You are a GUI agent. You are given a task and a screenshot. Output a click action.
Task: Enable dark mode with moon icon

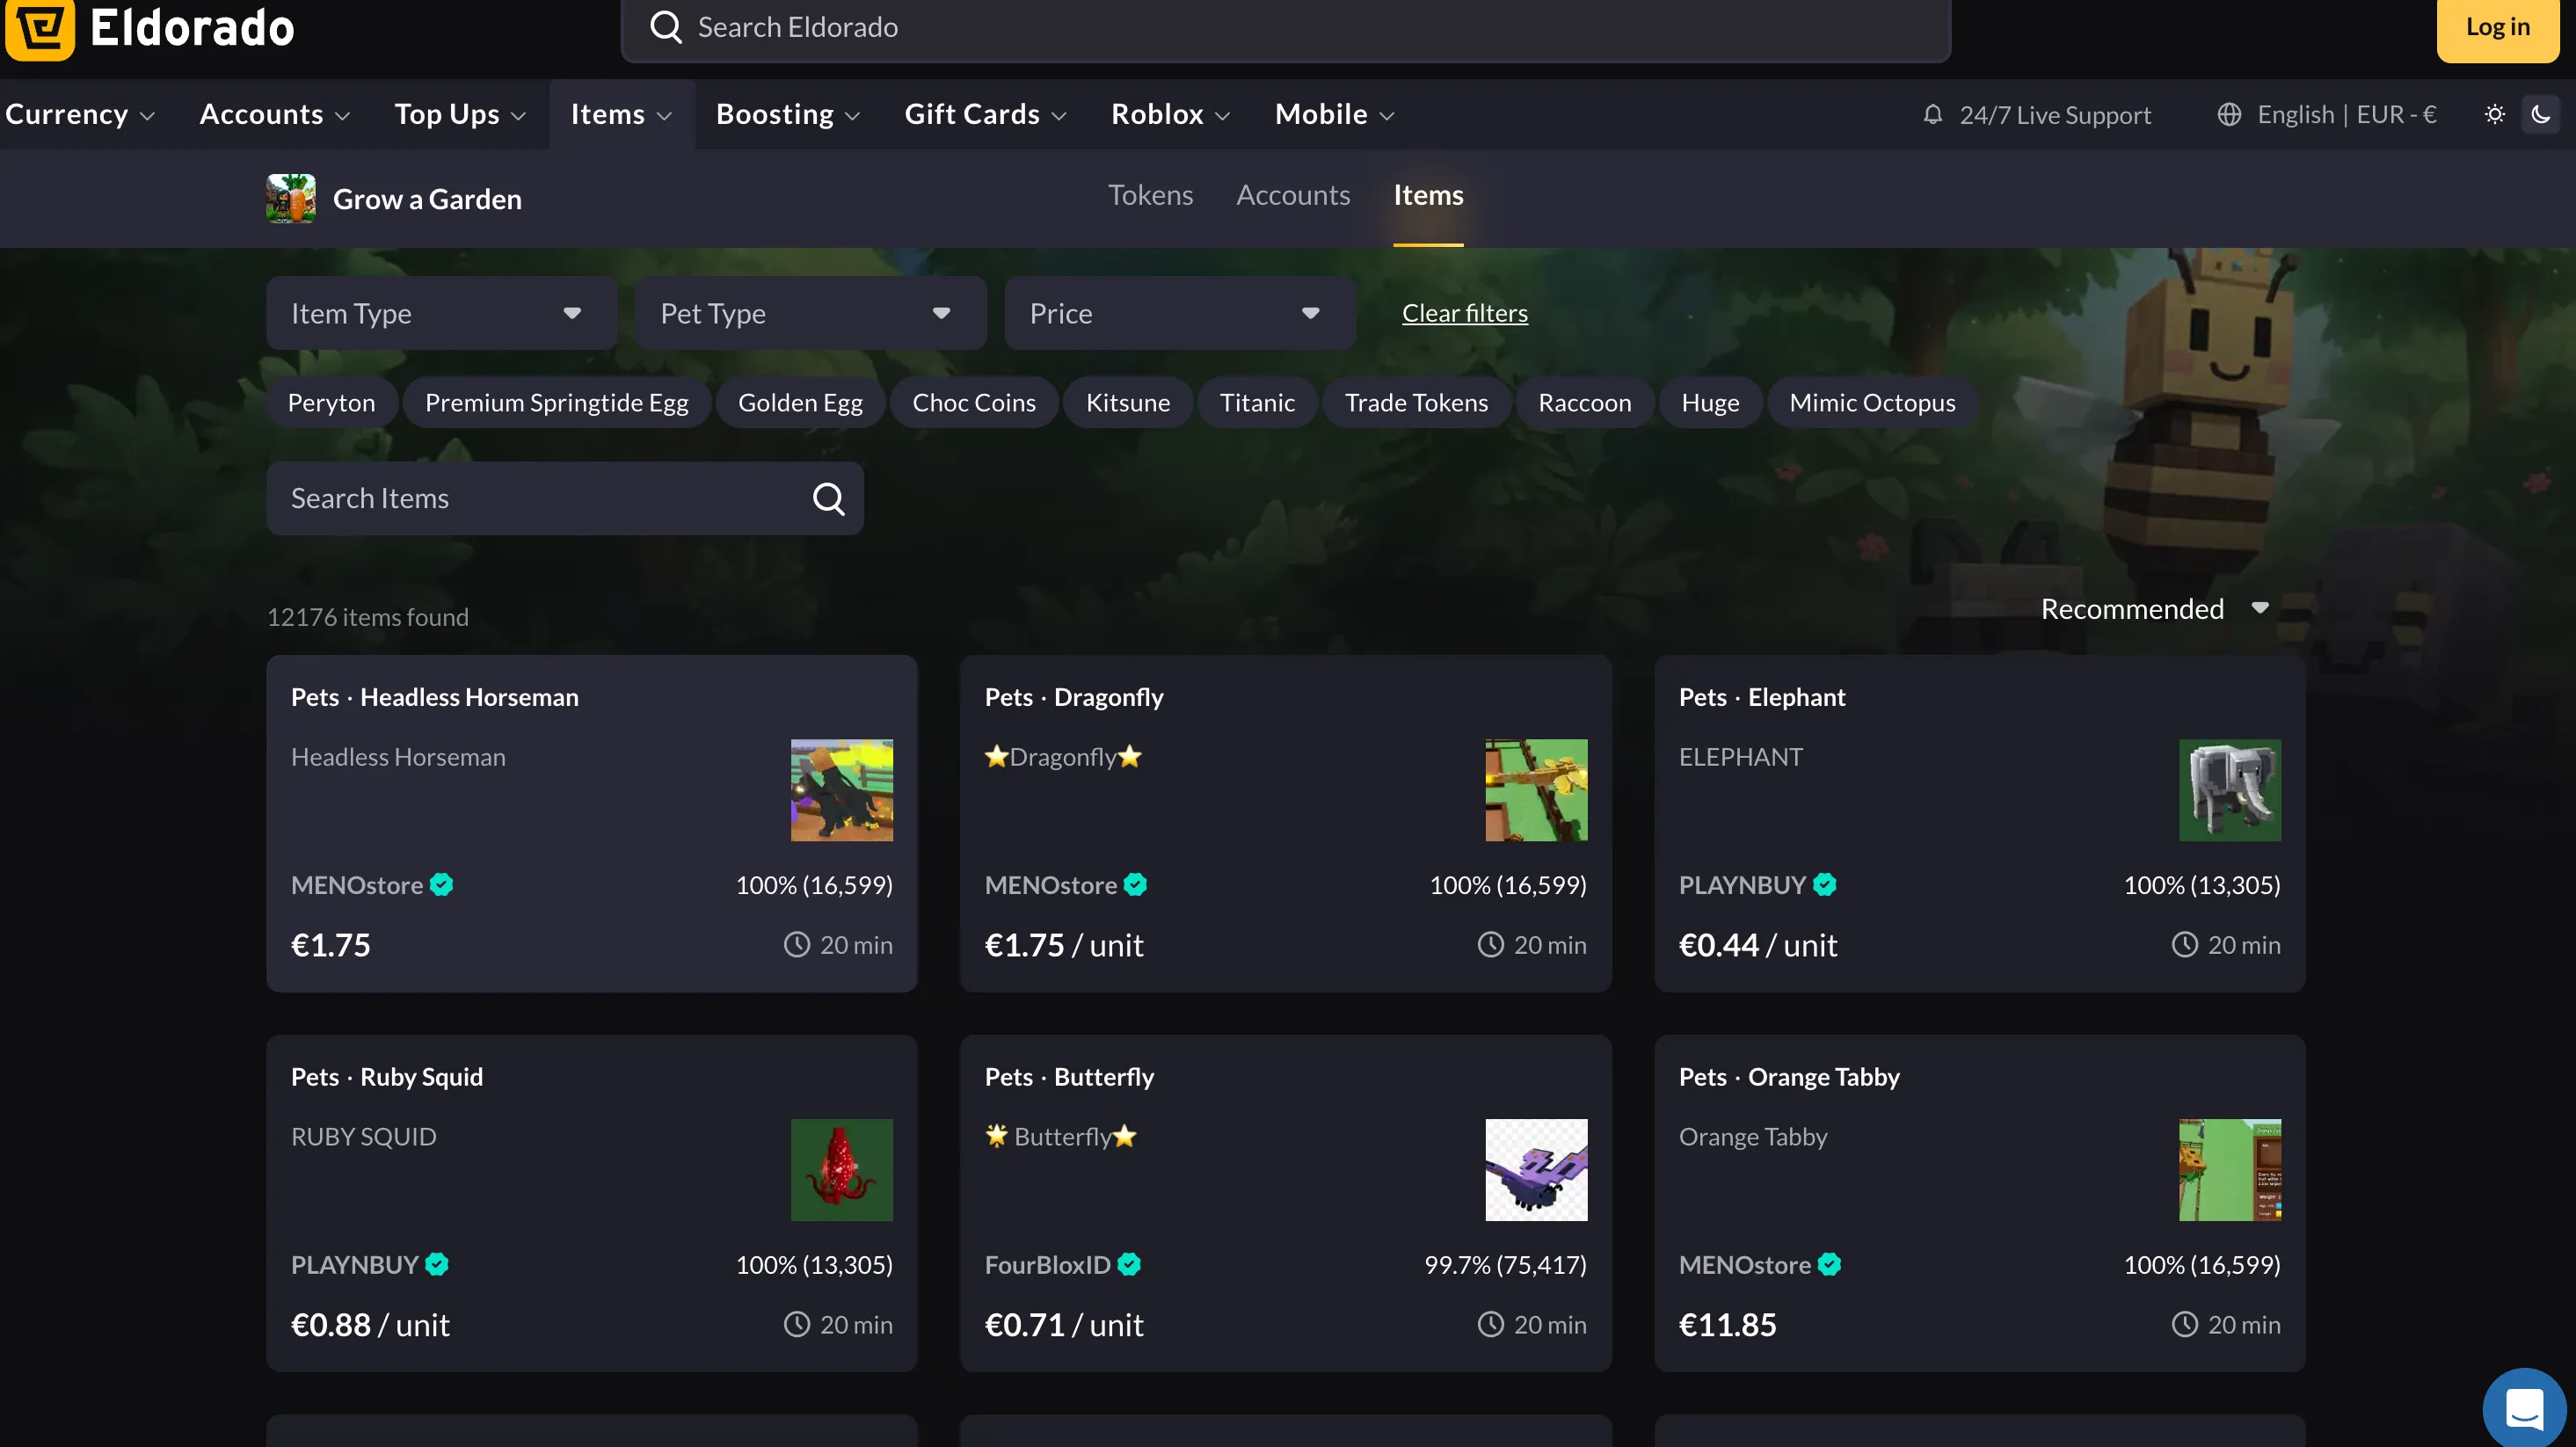[x=2540, y=115]
